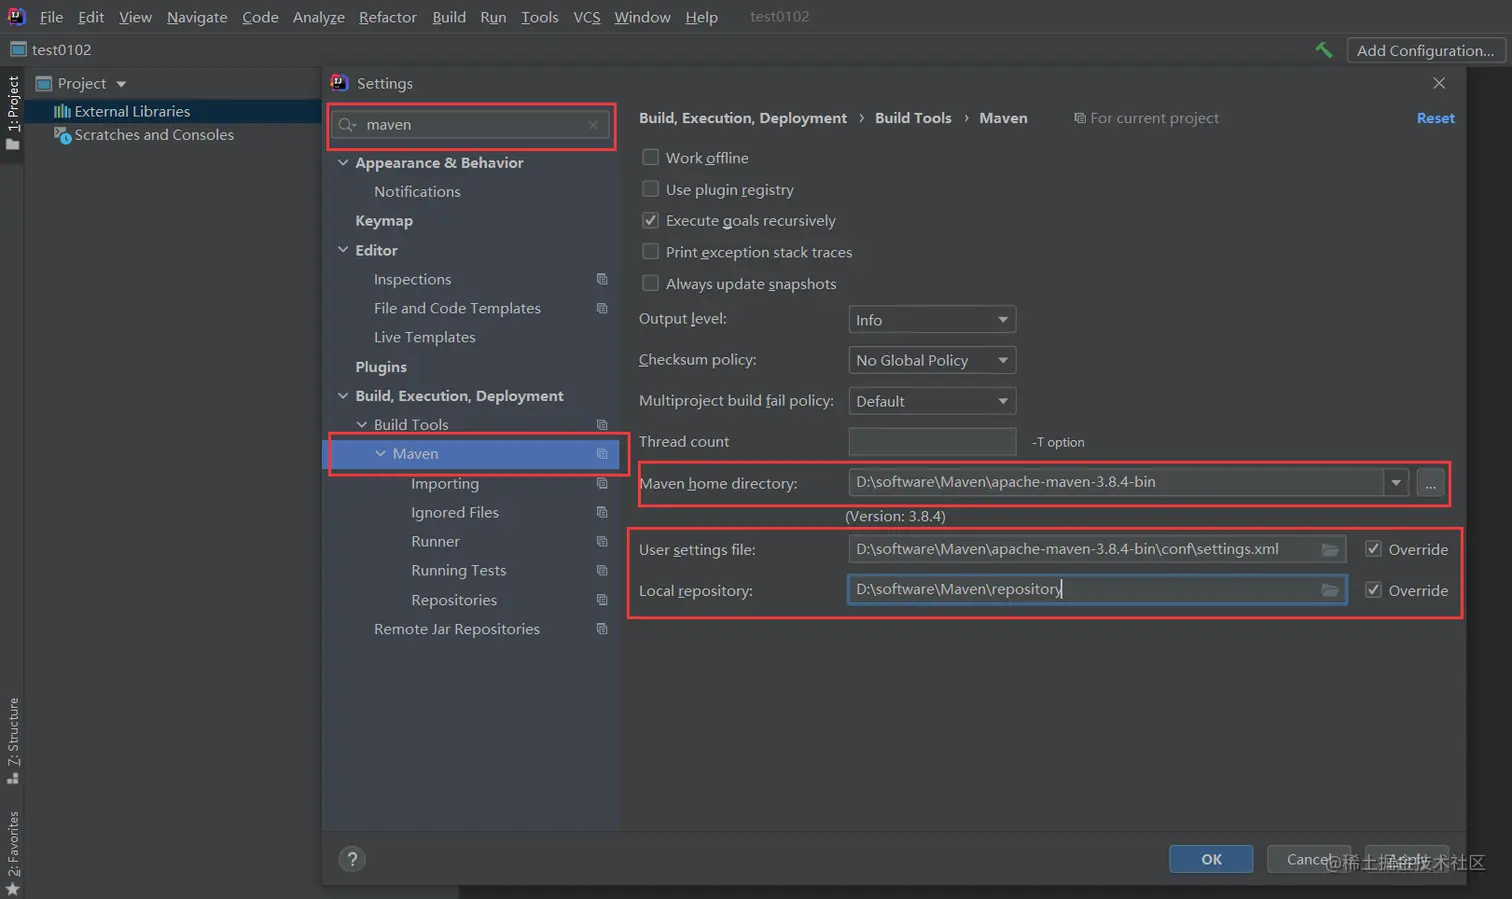The height and width of the screenshot is (899, 1512).
Task: Collapse the Appearance & Behavior section
Action: coord(343,163)
